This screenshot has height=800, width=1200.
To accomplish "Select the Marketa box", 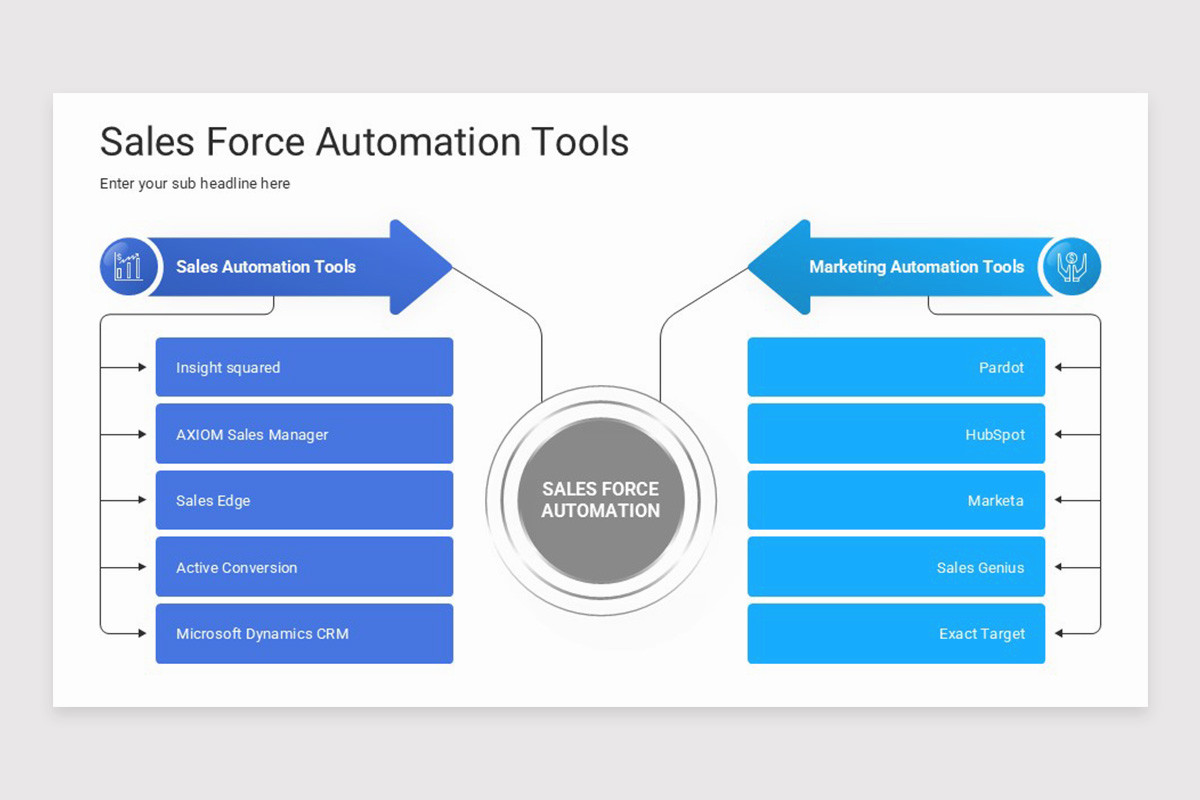I will pyautogui.click(x=896, y=500).
